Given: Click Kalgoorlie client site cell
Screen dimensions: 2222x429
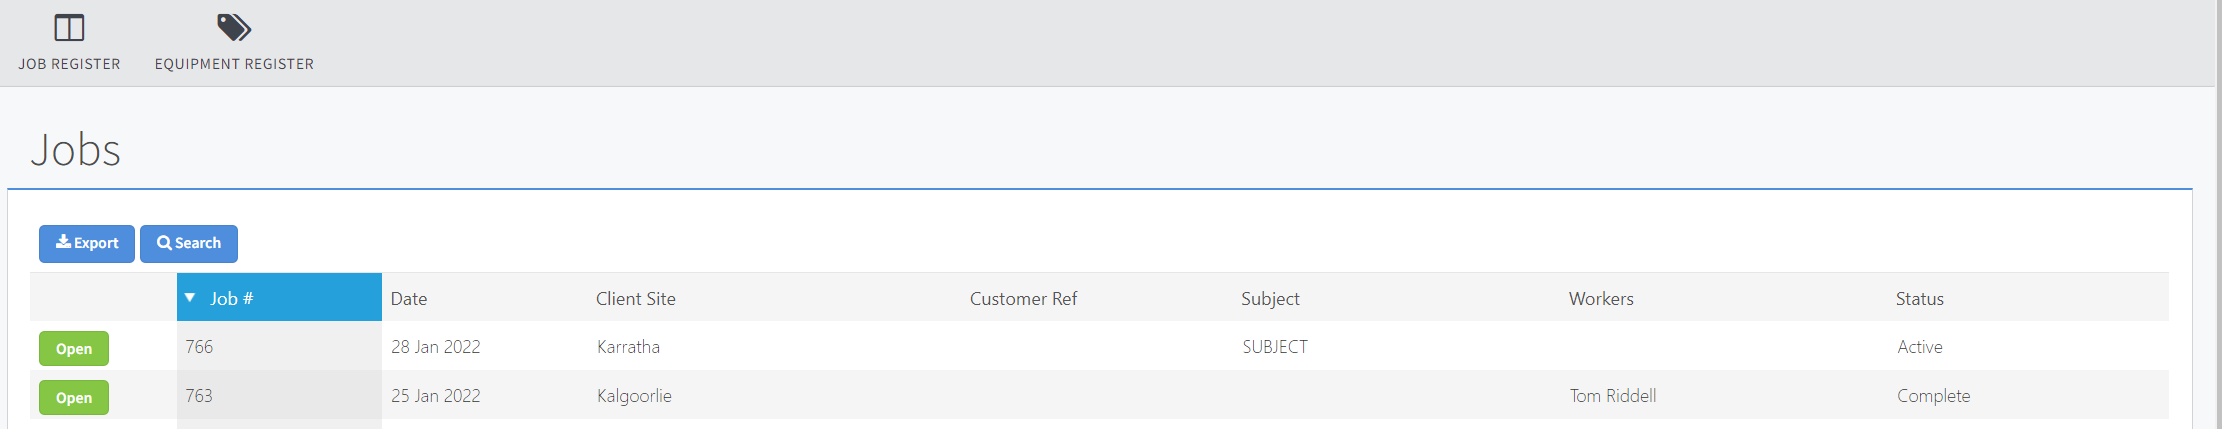Looking at the screenshot, I should [x=634, y=396].
